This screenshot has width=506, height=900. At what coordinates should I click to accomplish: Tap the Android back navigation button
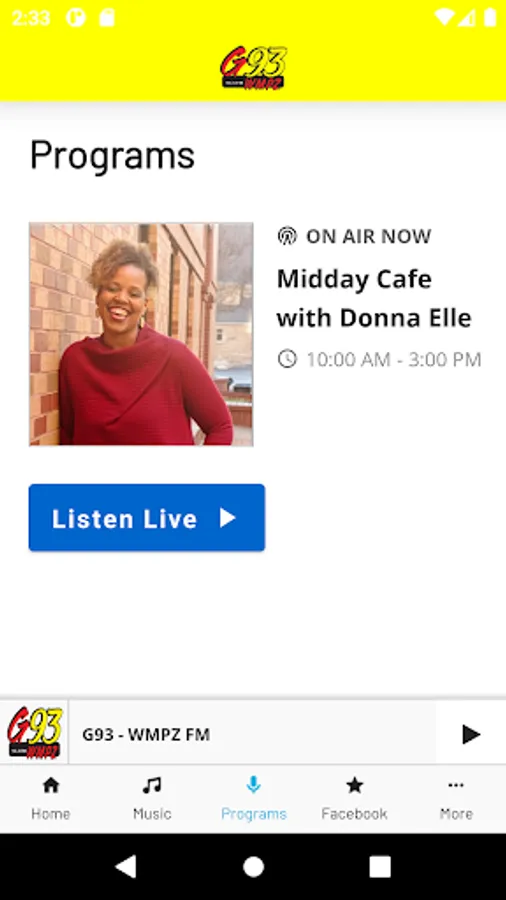pos(126,867)
